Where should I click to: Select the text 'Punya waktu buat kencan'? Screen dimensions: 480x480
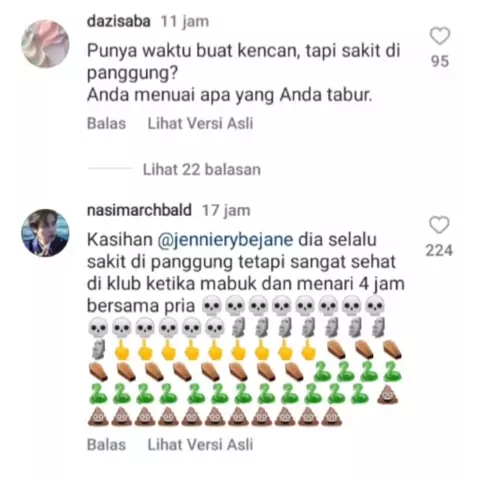191,51
